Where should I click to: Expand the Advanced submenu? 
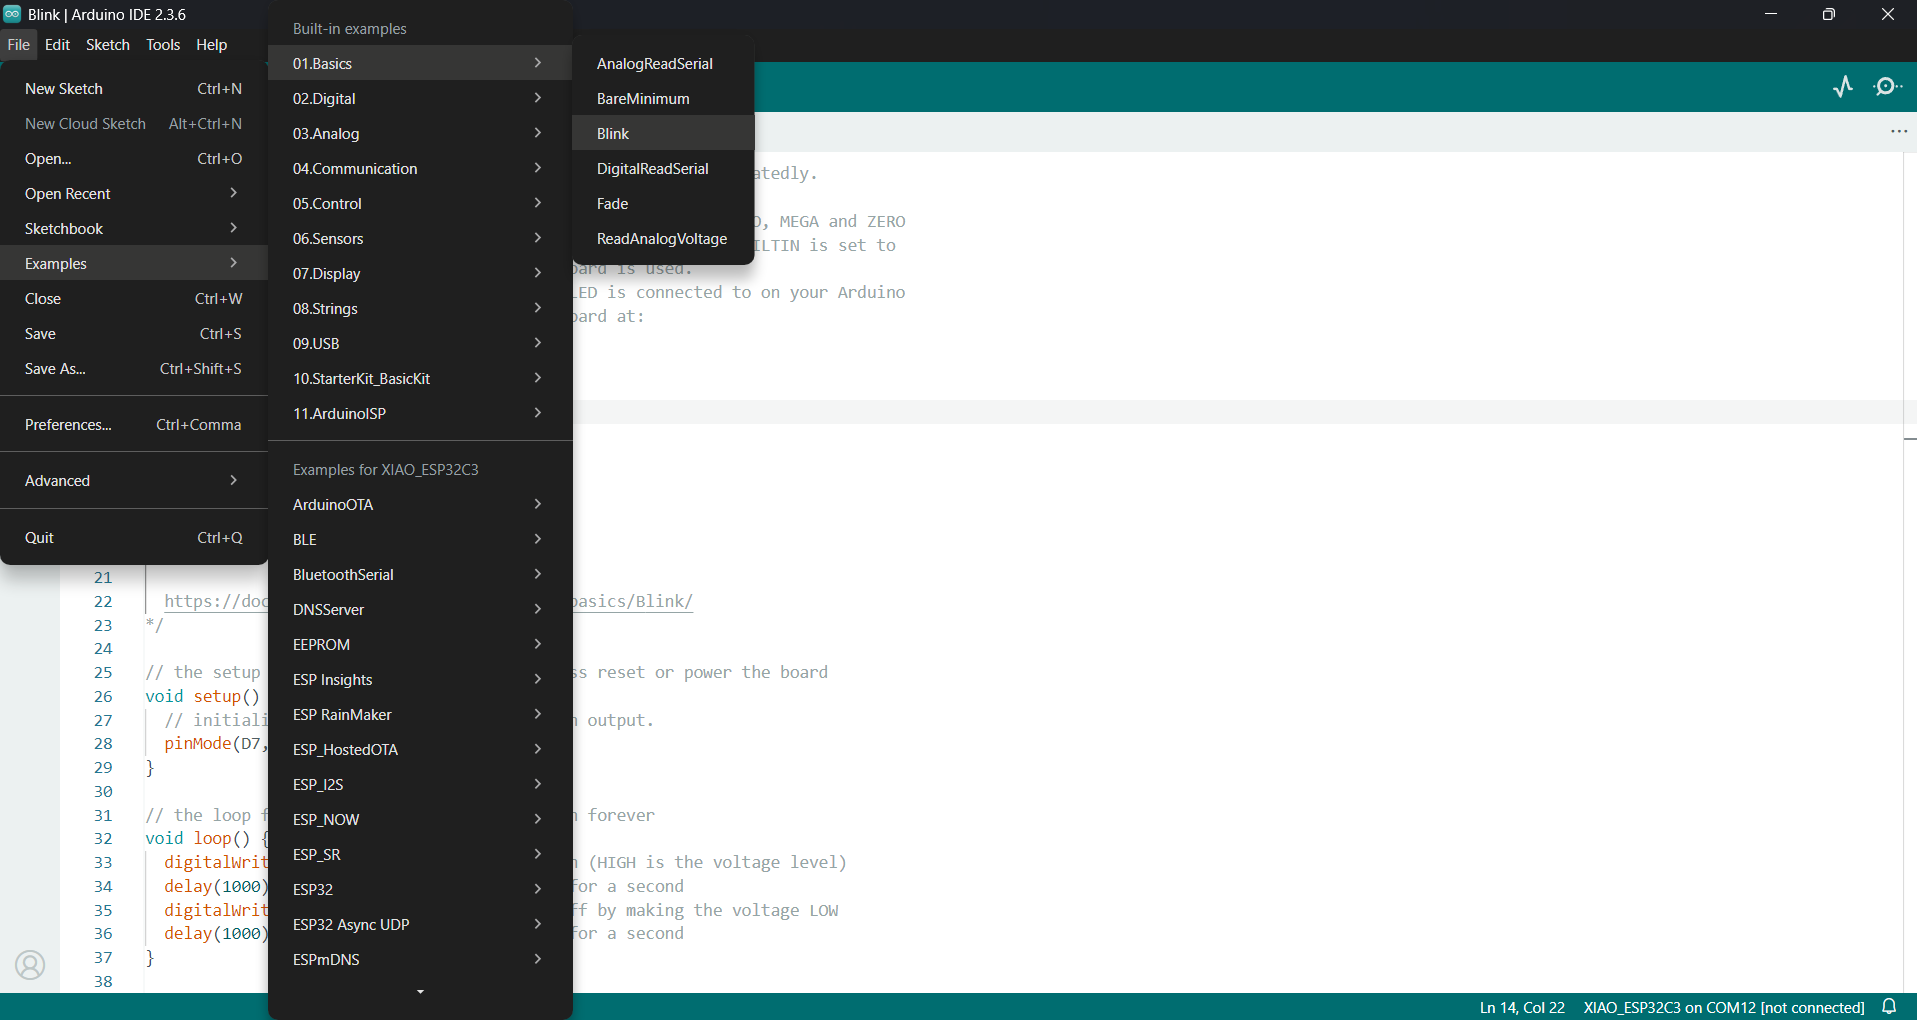134,481
